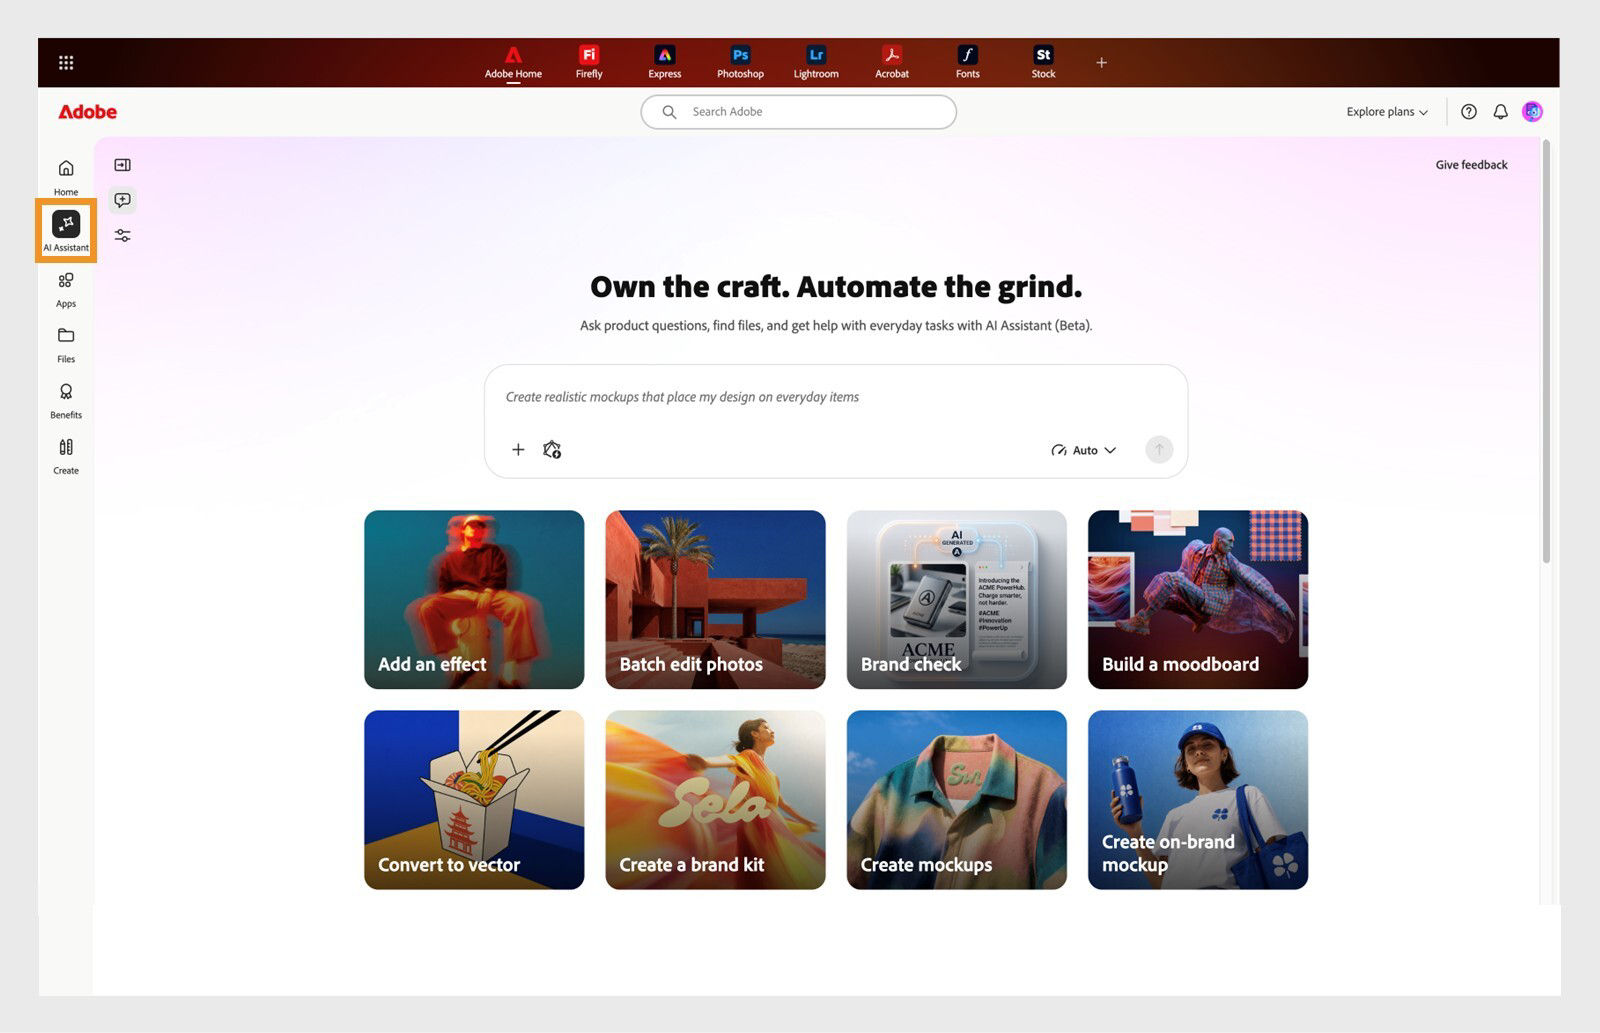View notifications bell icon

tap(1500, 112)
